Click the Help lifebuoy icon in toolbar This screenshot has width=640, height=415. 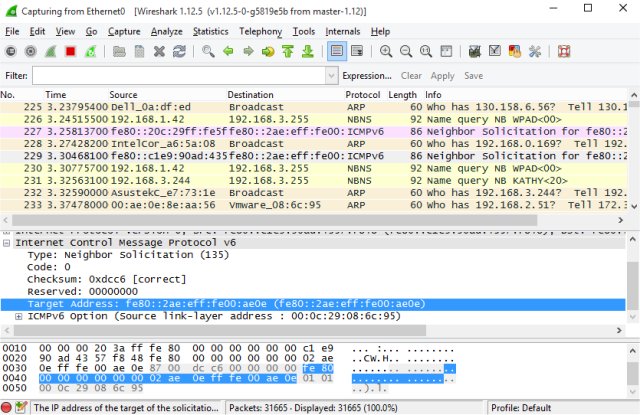tap(564, 50)
